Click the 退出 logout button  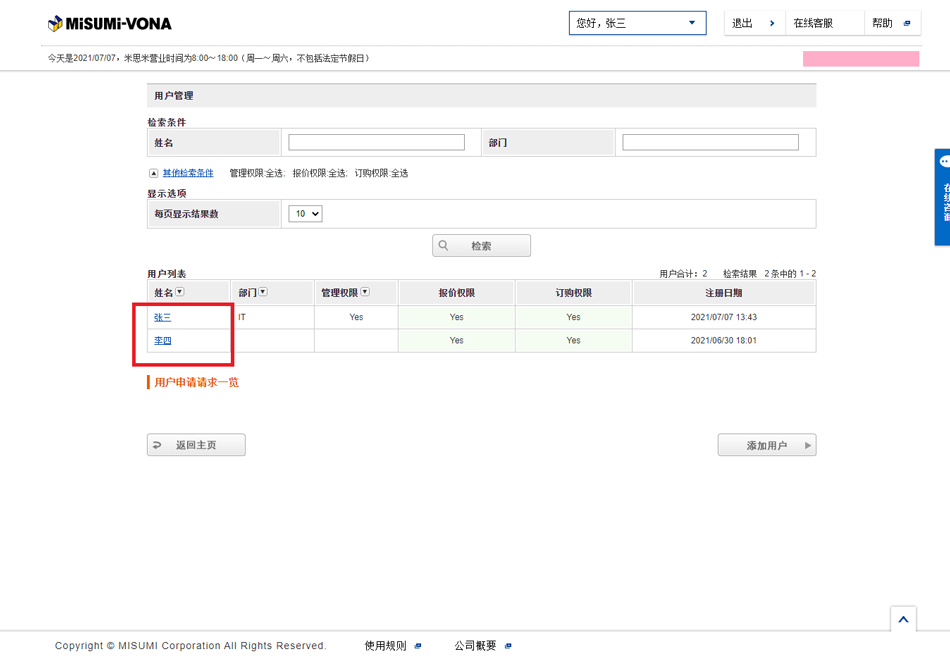pyautogui.click(x=753, y=23)
